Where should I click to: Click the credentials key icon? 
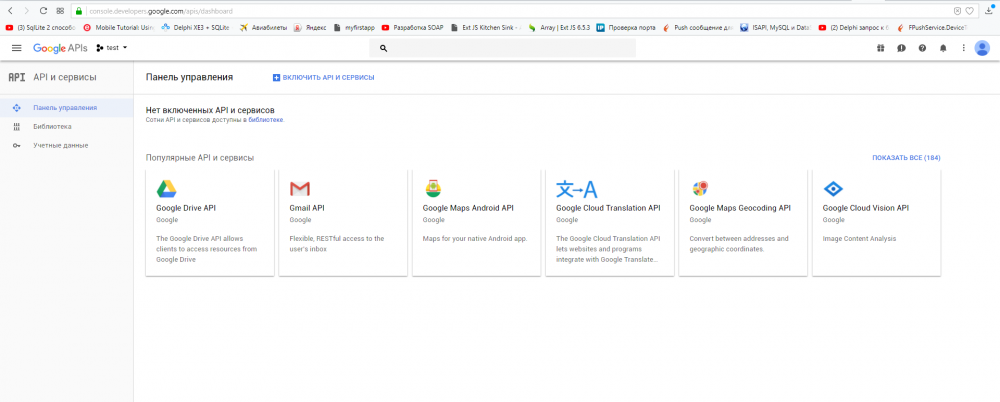click(17, 145)
